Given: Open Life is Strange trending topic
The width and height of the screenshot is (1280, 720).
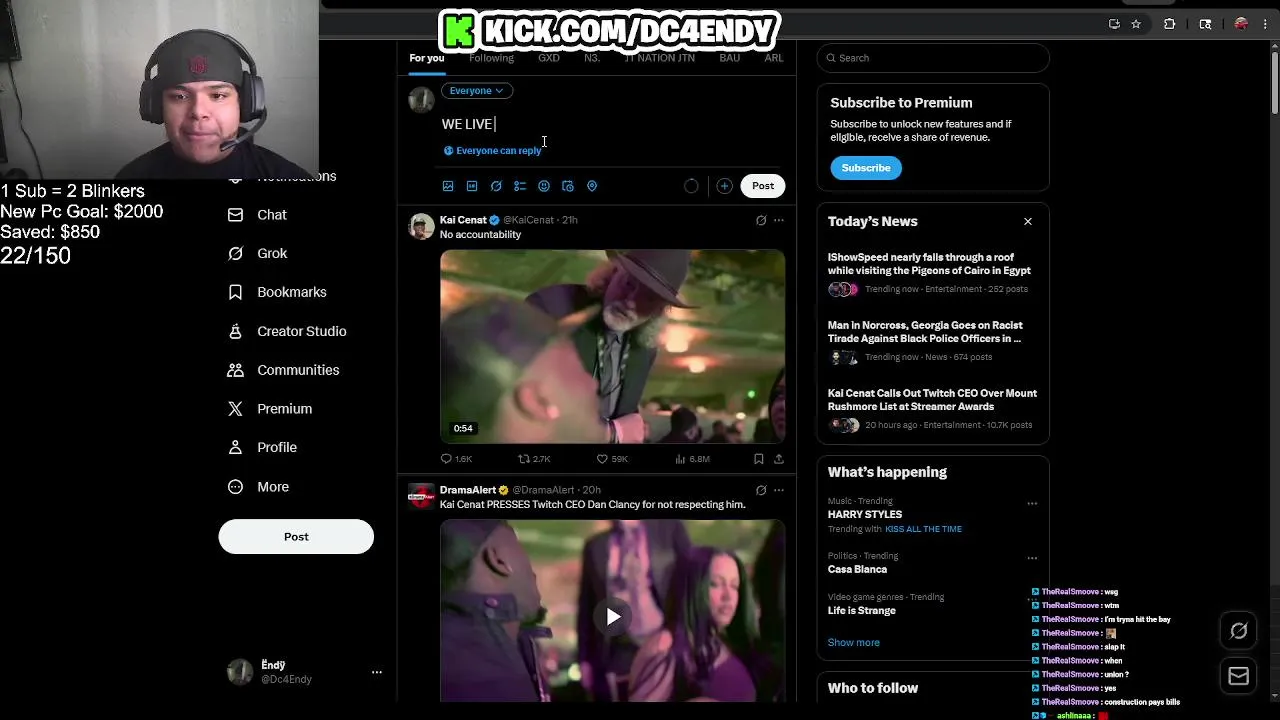Looking at the screenshot, I should (862, 611).
